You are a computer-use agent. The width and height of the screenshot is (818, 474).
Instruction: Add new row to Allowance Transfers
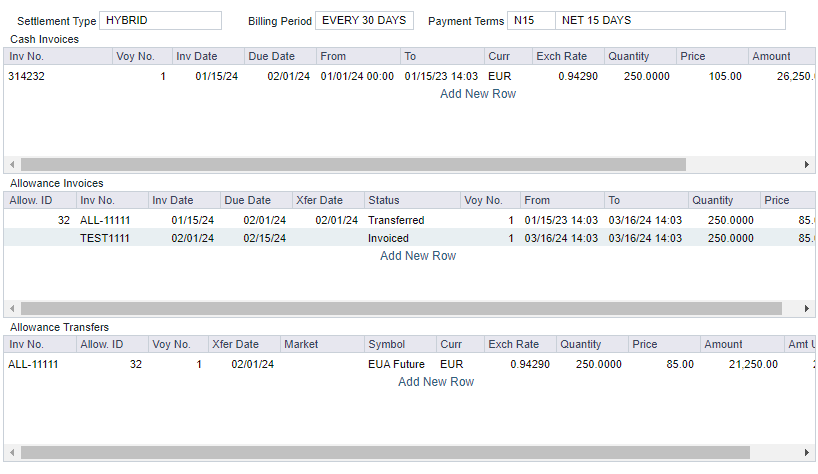click(436, 382)
